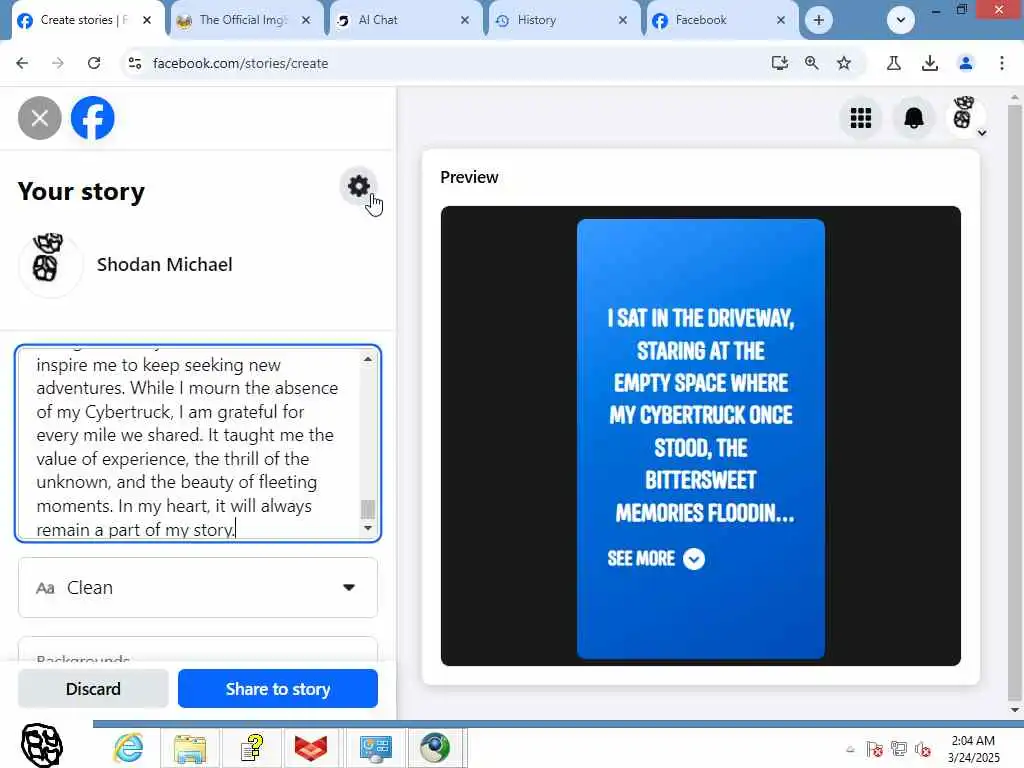Close the History tab
This screenshot has height=768, width=1024.
coord(622,20)
